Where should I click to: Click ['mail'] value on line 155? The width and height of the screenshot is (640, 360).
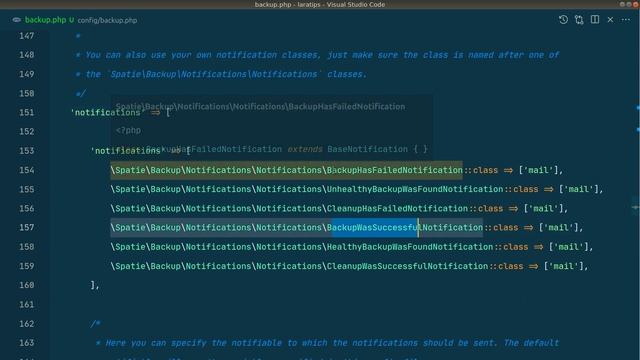(x=578, y=189)
